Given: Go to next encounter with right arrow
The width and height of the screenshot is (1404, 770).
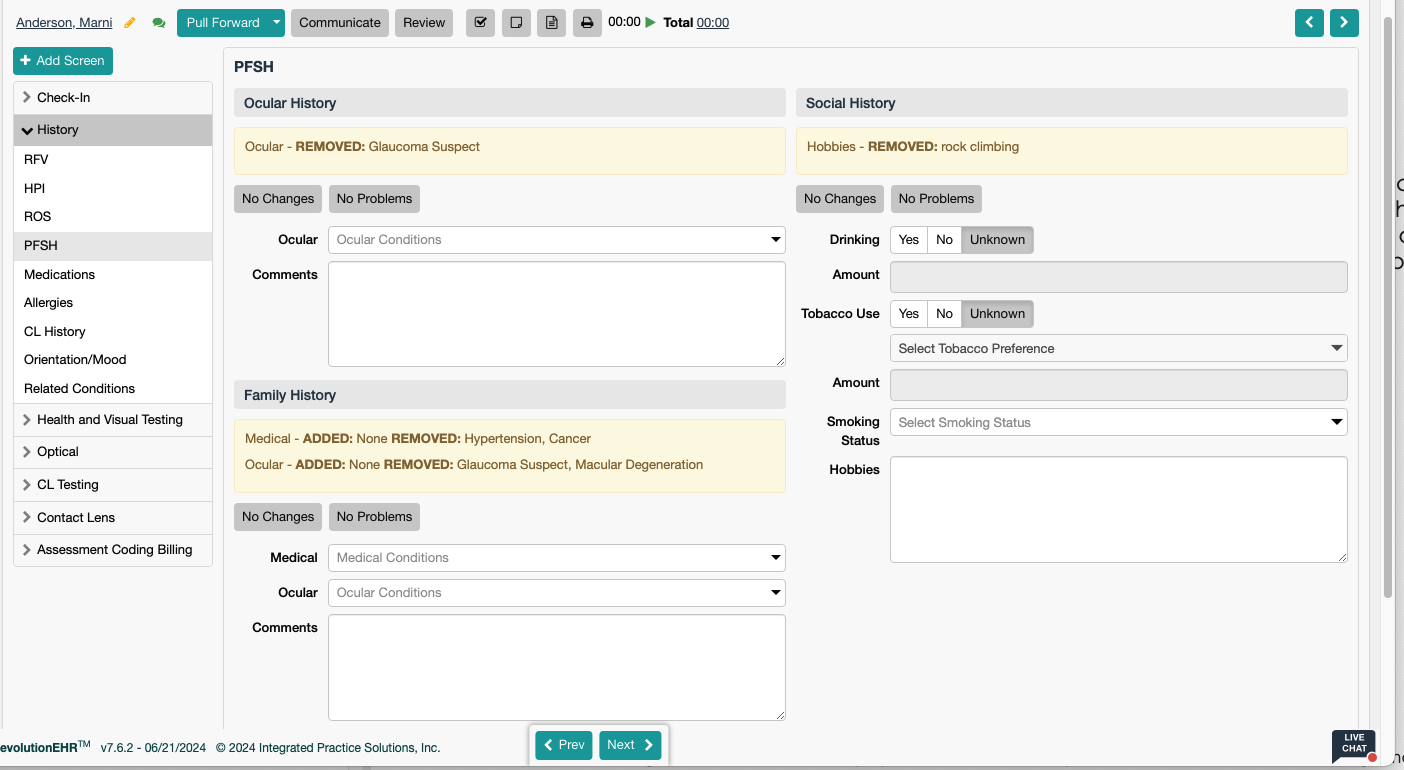Looking at the screenshot, I should click(x=1344, y=22).
